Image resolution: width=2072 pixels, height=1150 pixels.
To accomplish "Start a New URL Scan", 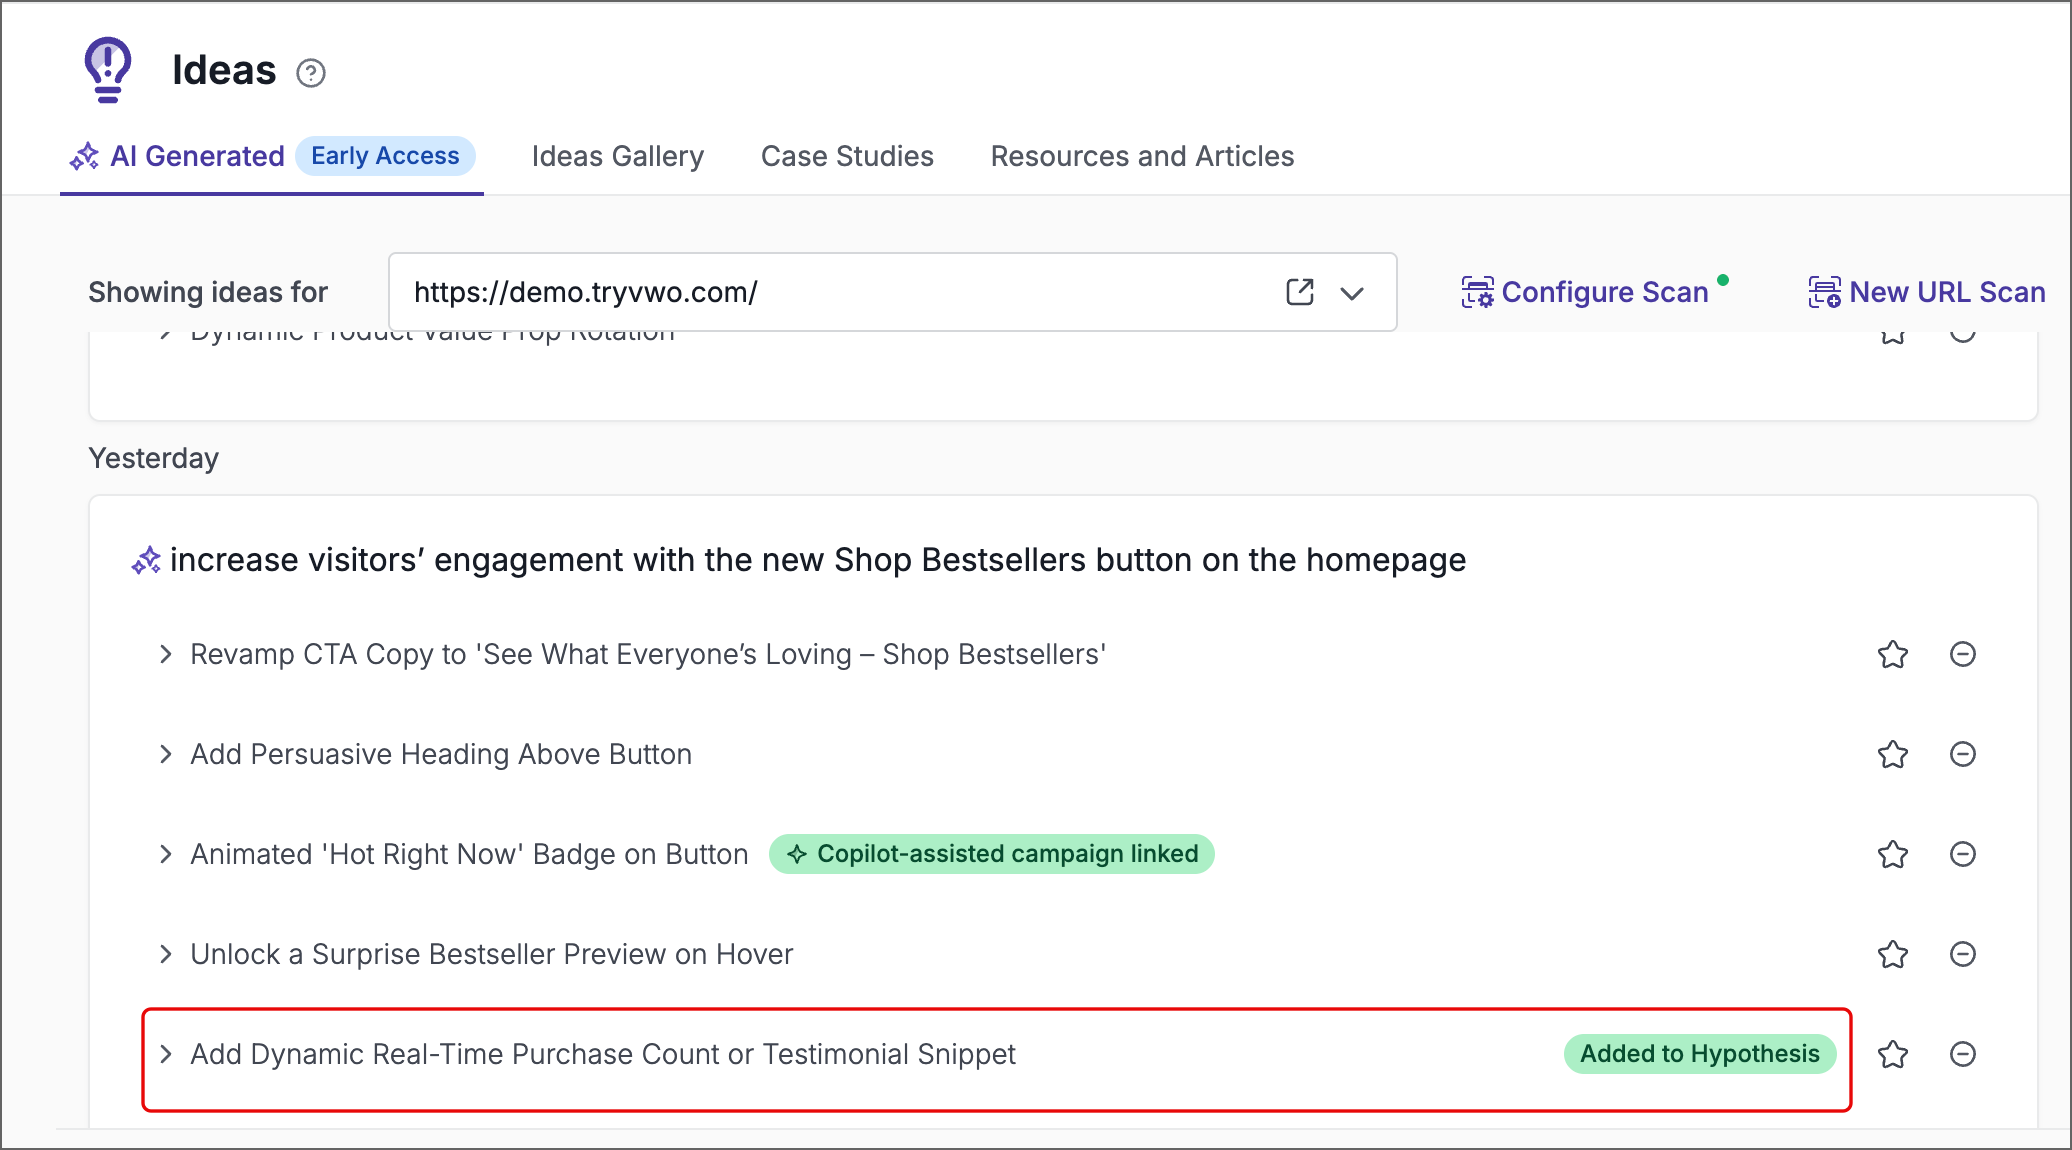I will [1927, 292].
